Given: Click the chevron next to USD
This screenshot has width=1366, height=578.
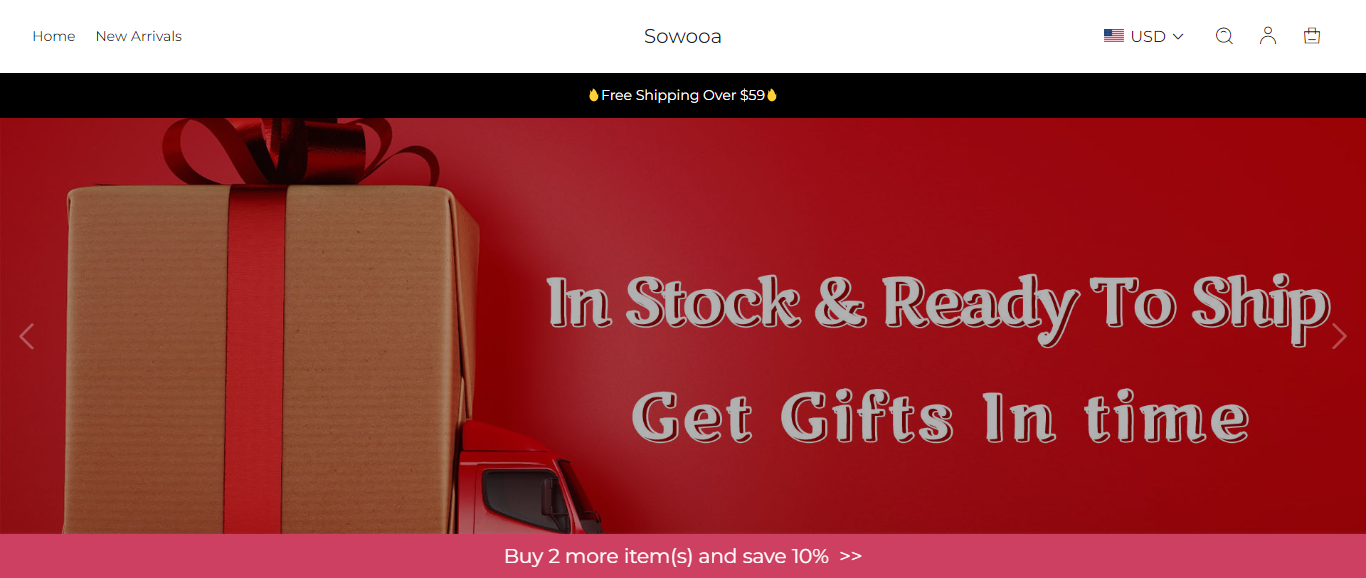Looking at the screenshot, I should click(1178, 37).
